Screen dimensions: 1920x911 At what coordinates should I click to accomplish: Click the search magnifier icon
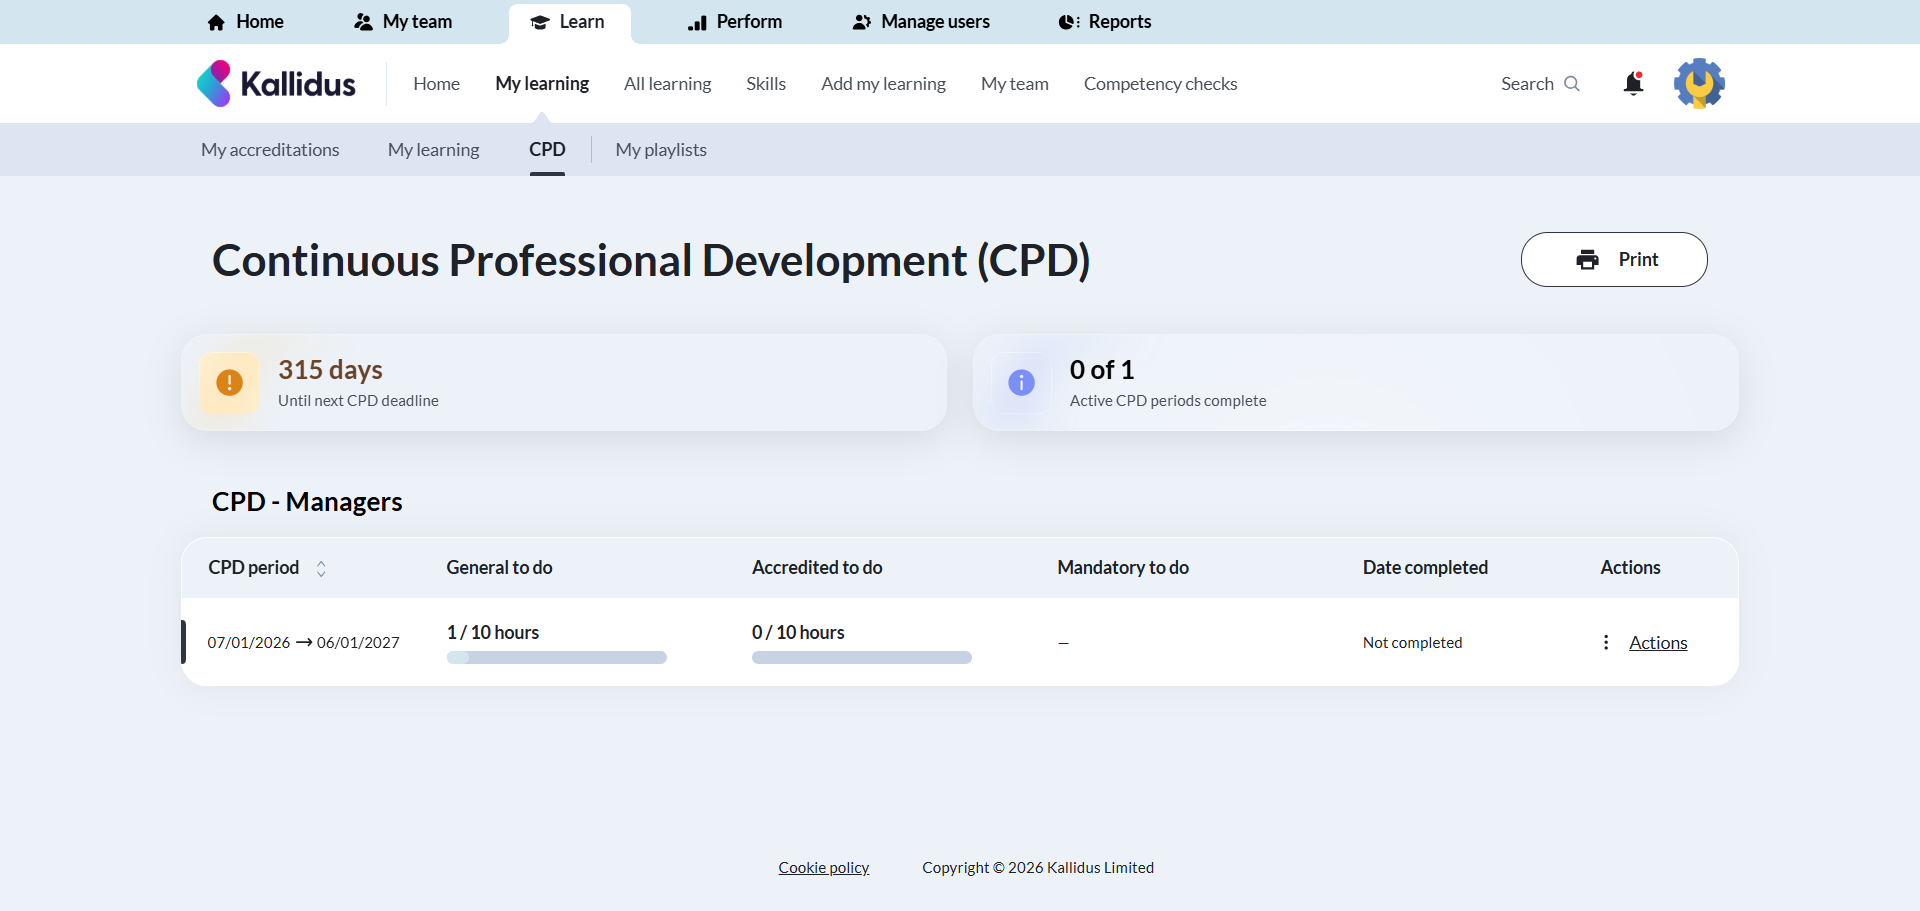pyautogui.click(x=1572, y=84)
